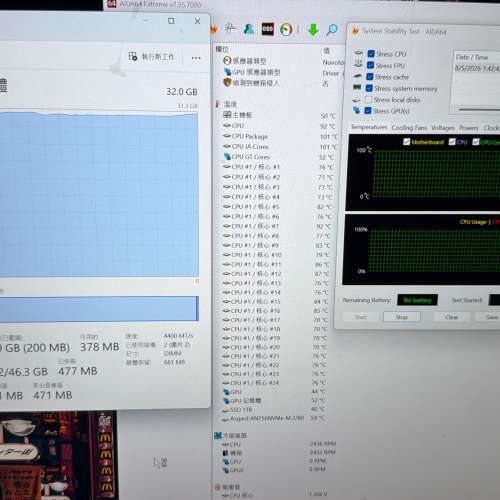Click the Start button in stability test
The height and width of the screenshot is (500, 500).
coord(361,317)
